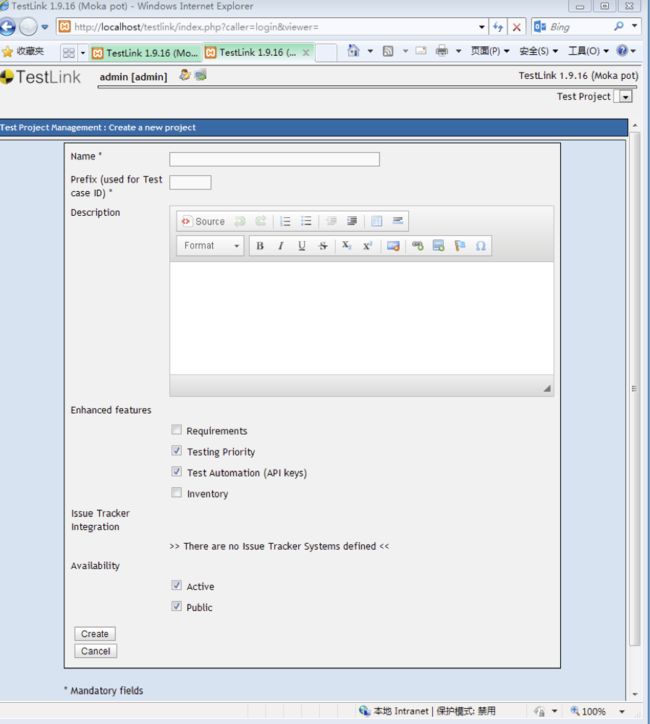Open the 安全(S) menu
This screenshot has width=650, height=724.
pyautogui.click(x=539, y=51)
